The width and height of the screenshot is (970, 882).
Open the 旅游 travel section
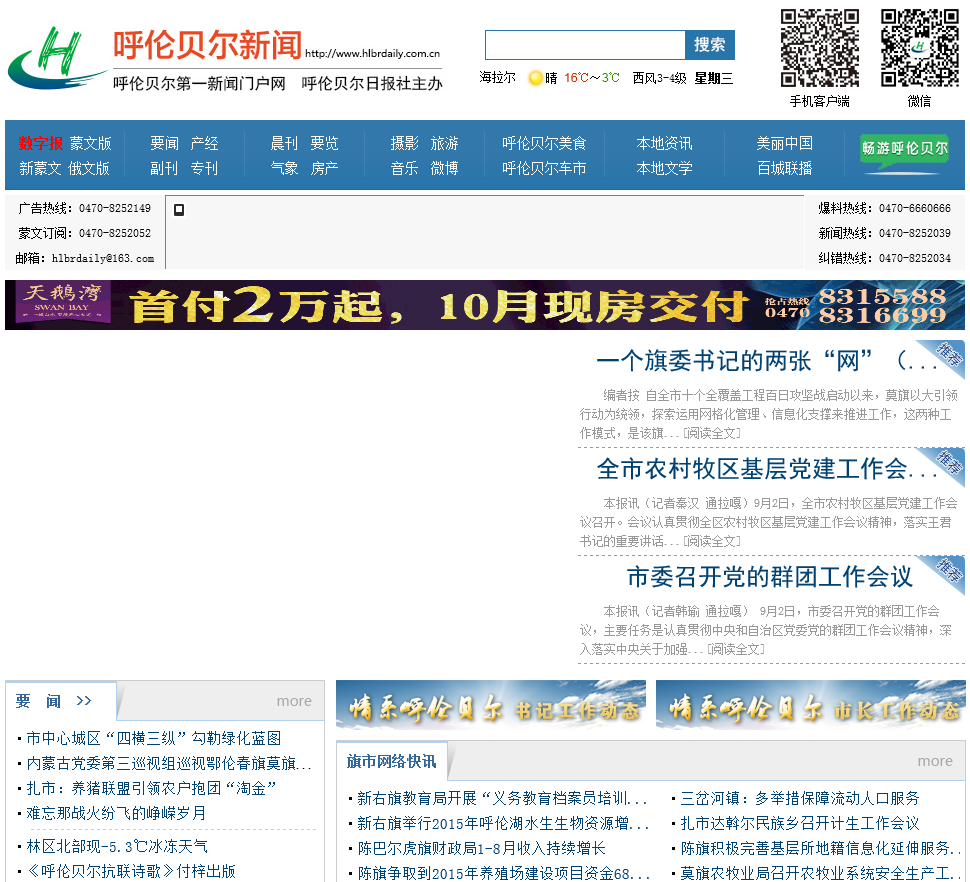[445, 143]
